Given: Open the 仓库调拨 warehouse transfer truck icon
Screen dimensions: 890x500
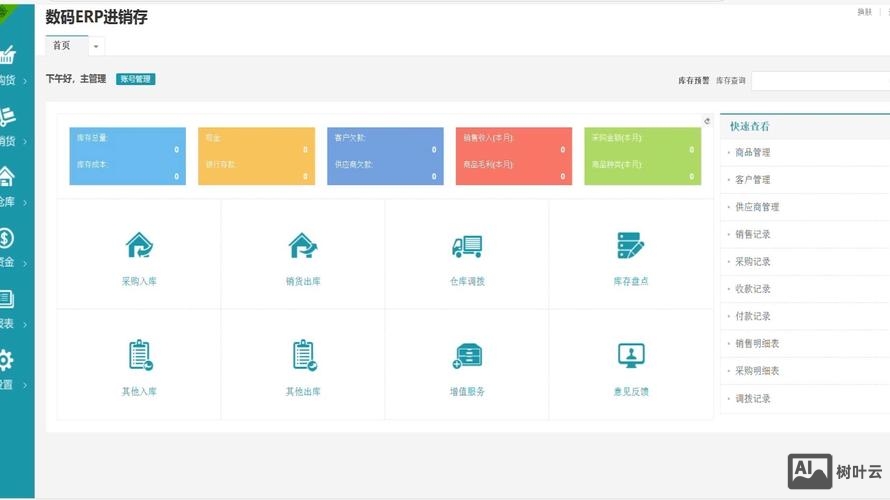Looking at the screenshot, I should pyautogui.click(x=467, y=246).
